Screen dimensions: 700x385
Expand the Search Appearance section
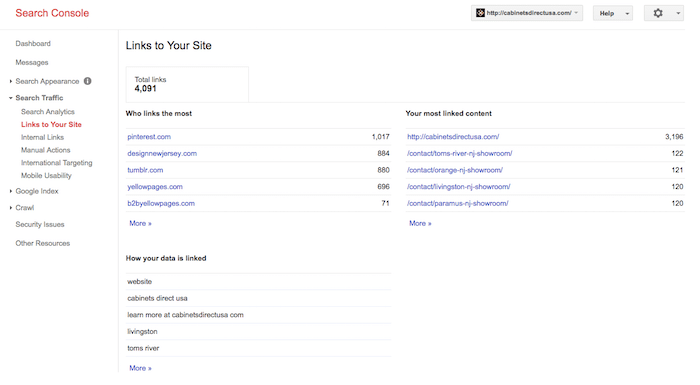point(11,81)
